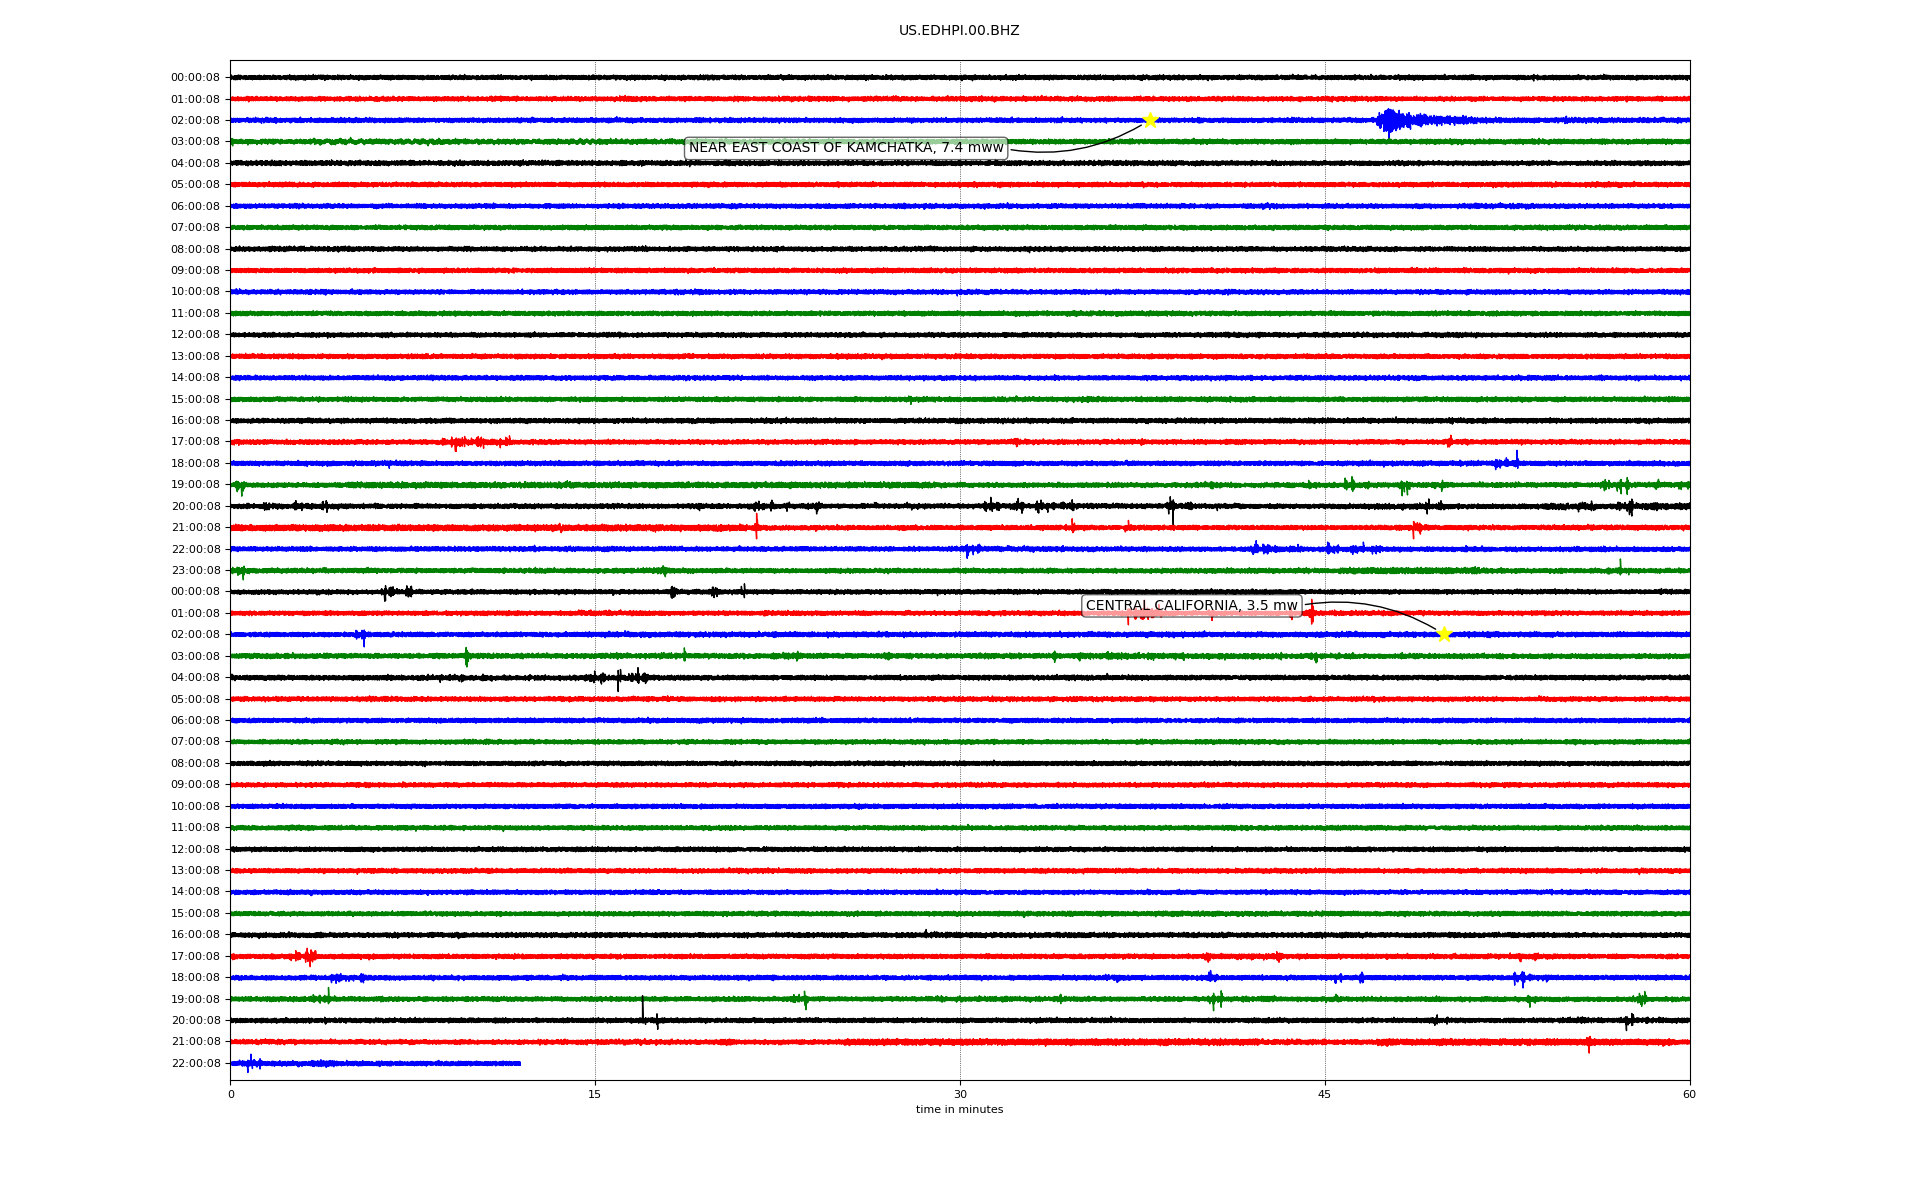Click the 0 tick on the time axis

pyautogui.click(x=231, y=1094)
